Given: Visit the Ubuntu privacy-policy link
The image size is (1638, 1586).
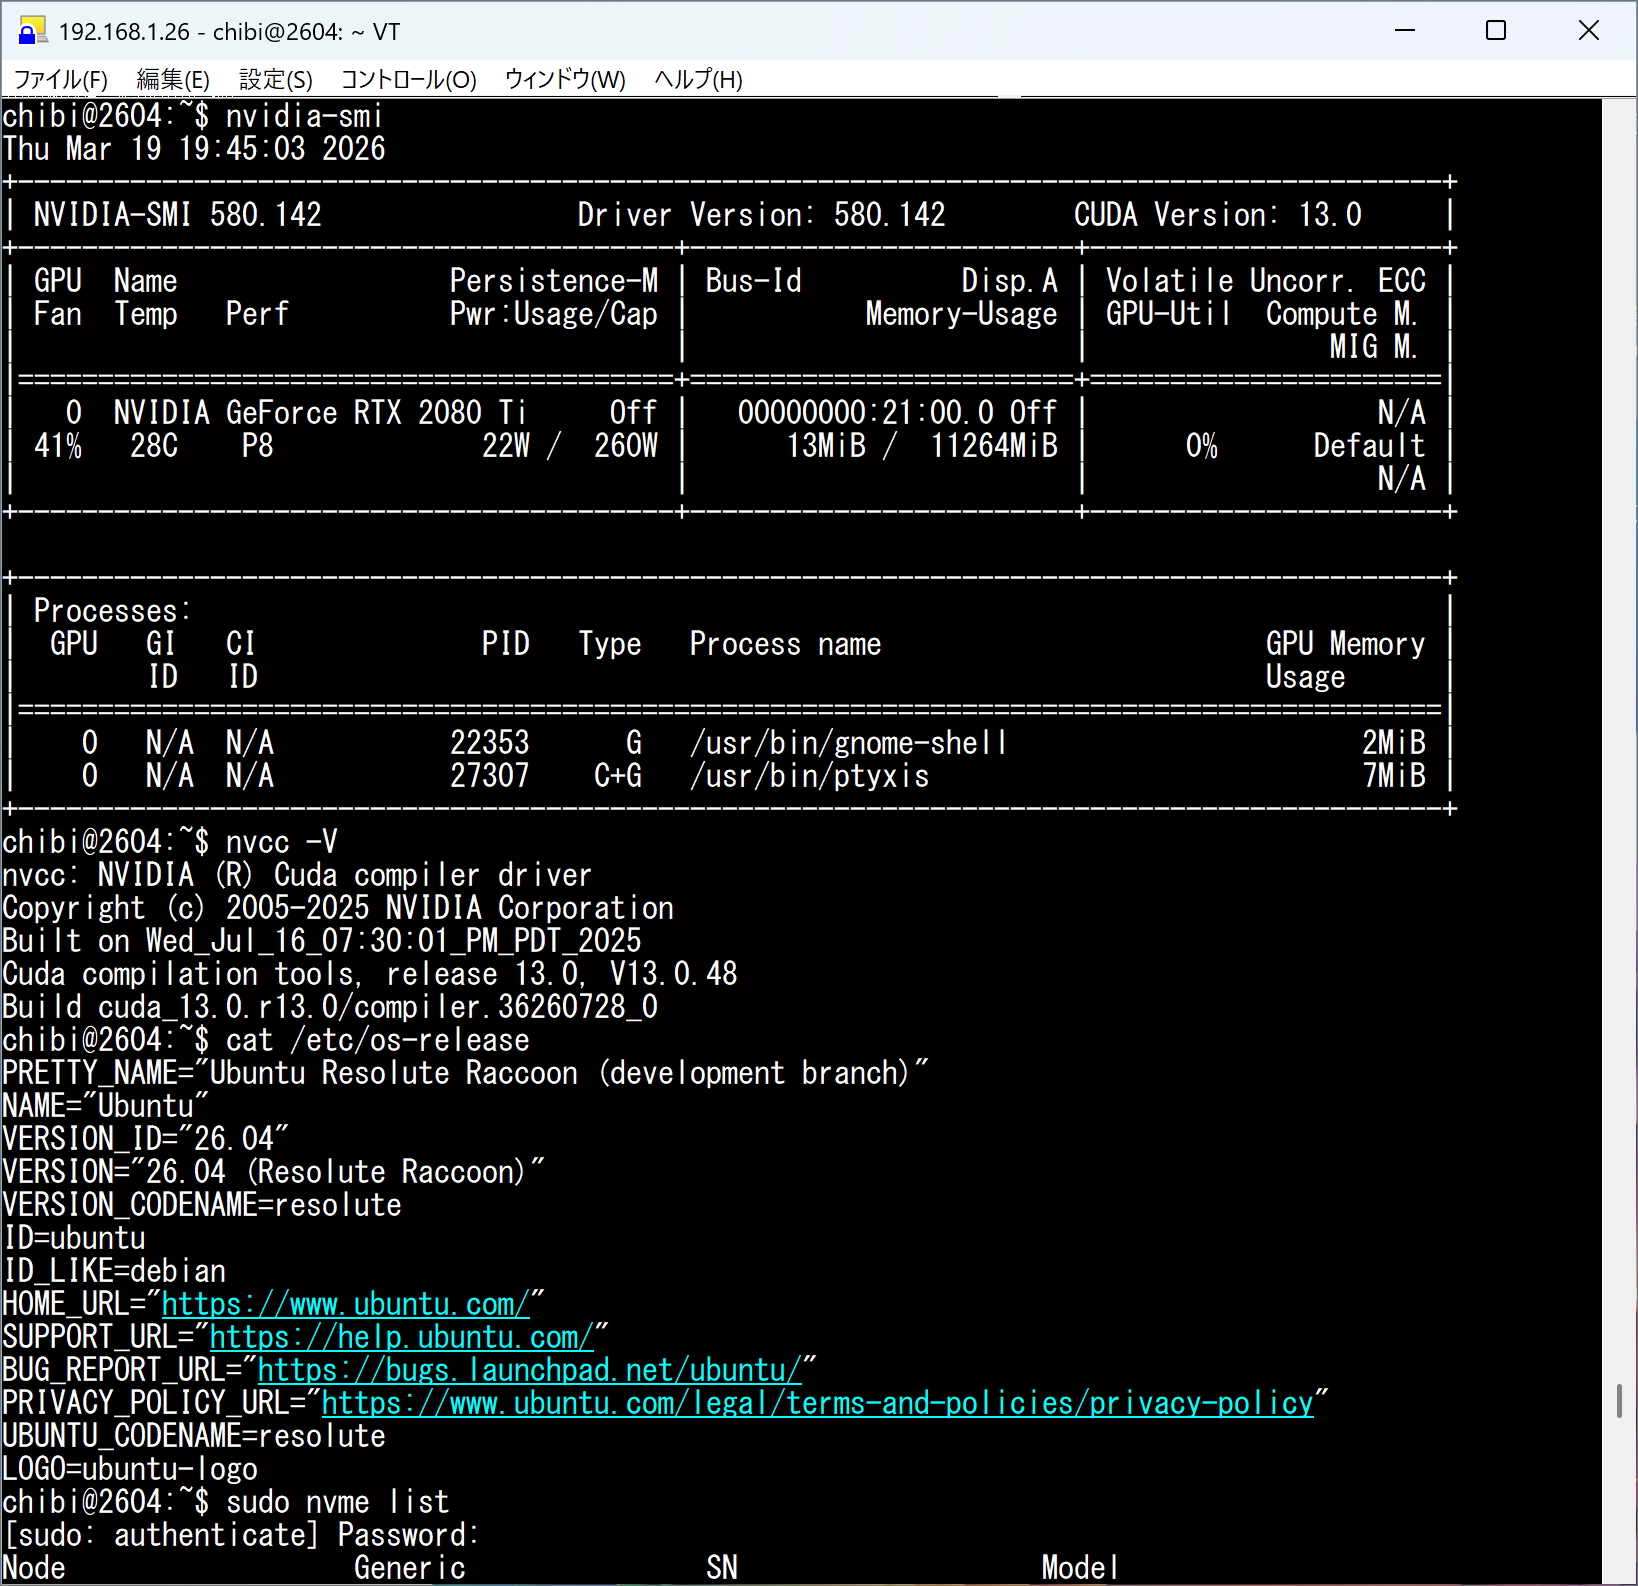Looking at the screenshot, I should pyautogui.click(x=817, y=1403).
